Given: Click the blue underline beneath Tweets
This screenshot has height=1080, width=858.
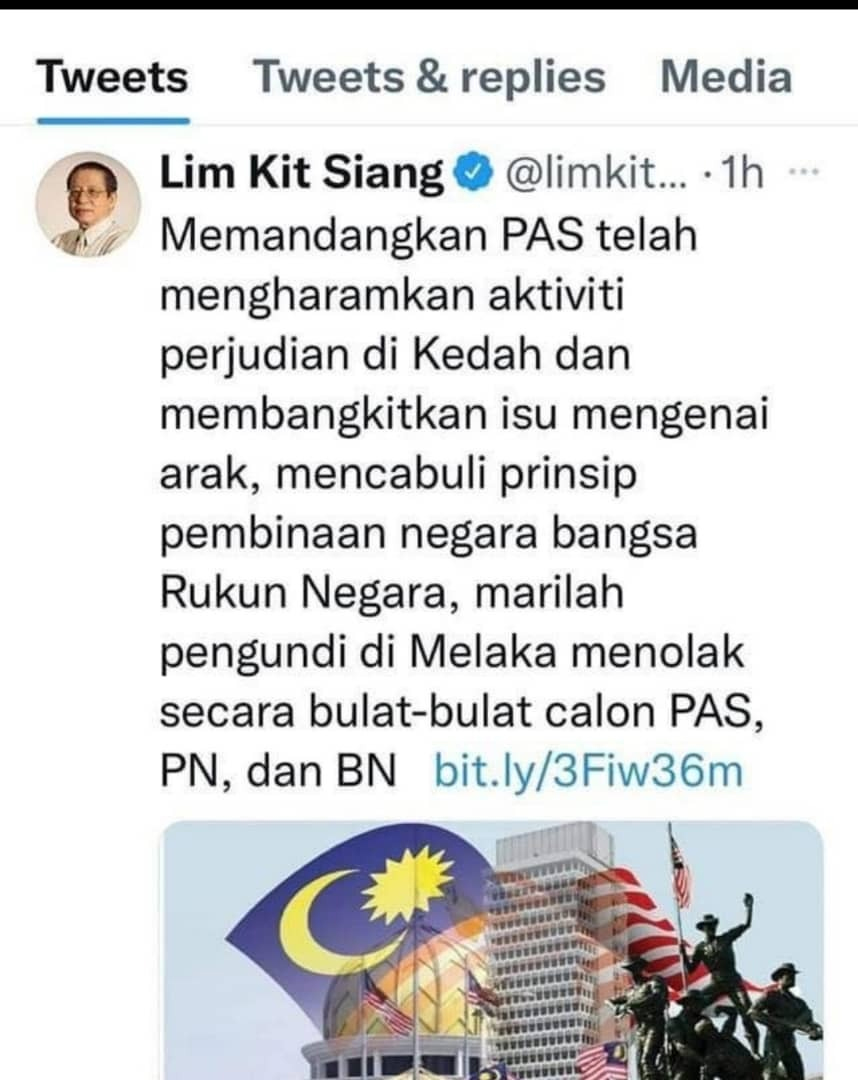Looking at the screenshot, I should (113, 121).
